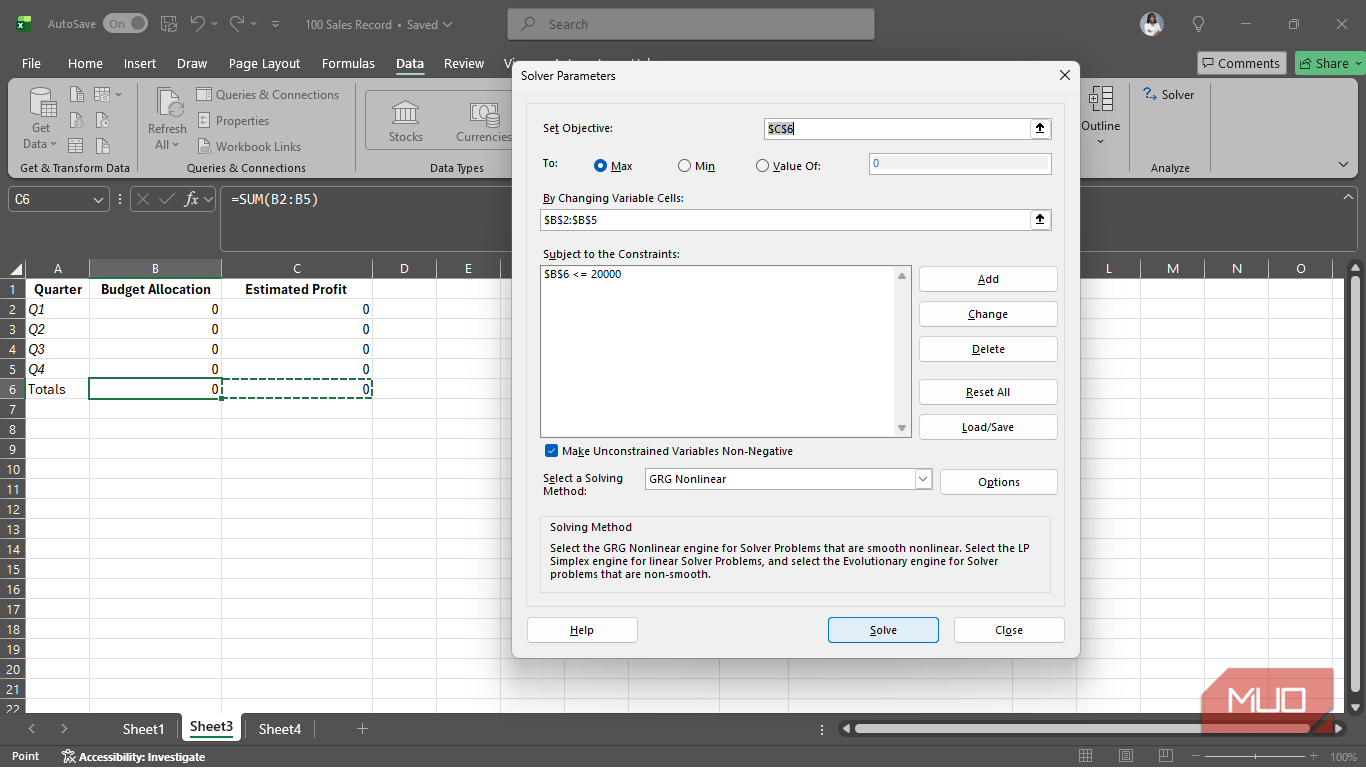Select the Stocks data type

point(405,121)
